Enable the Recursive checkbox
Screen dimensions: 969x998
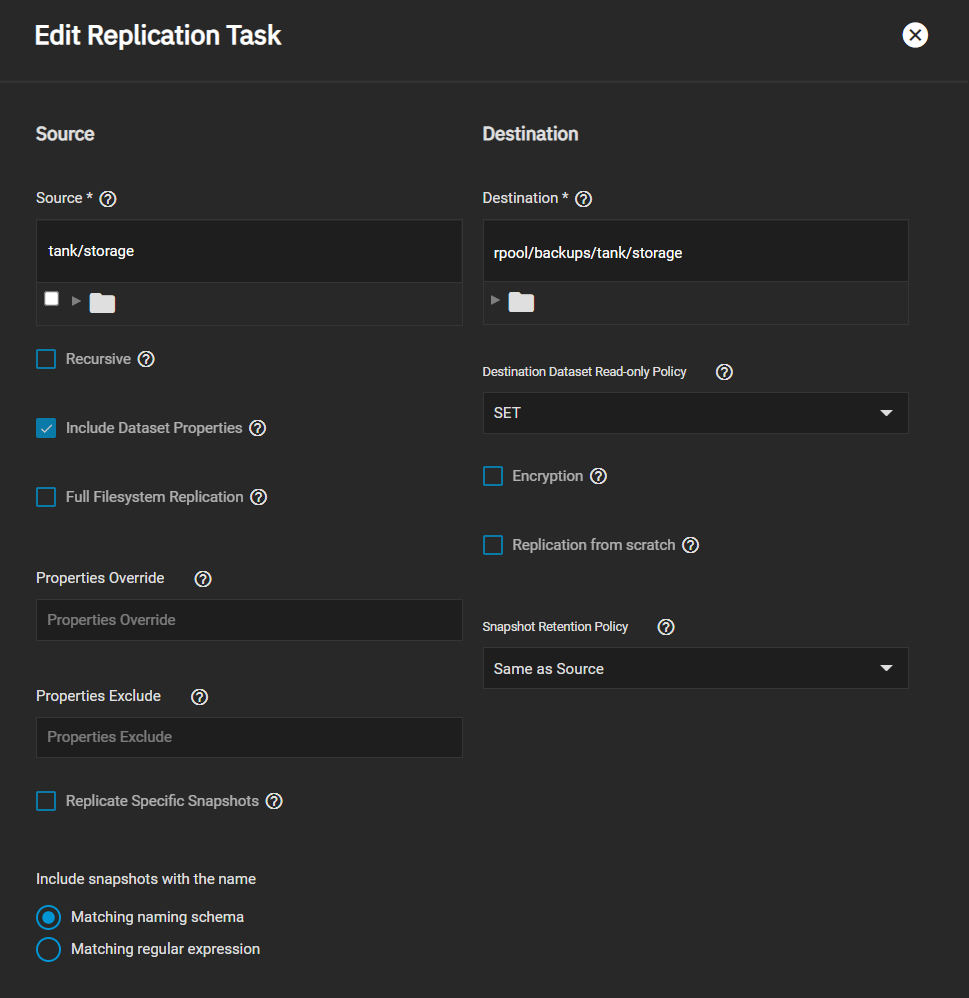(46, 359)
